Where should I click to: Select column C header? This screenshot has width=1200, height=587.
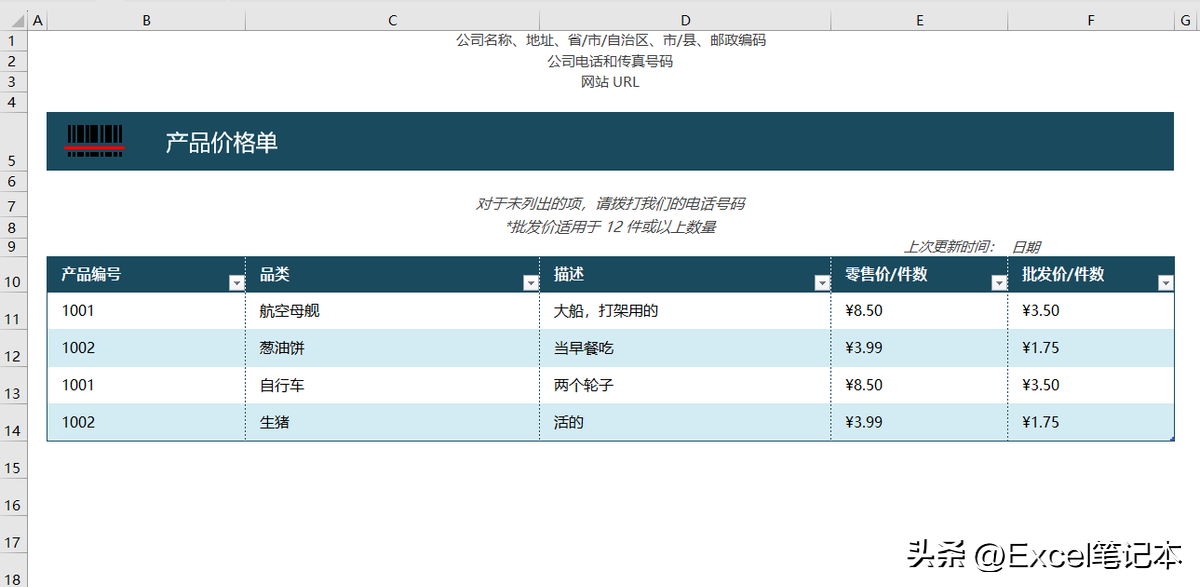[392, 20]
